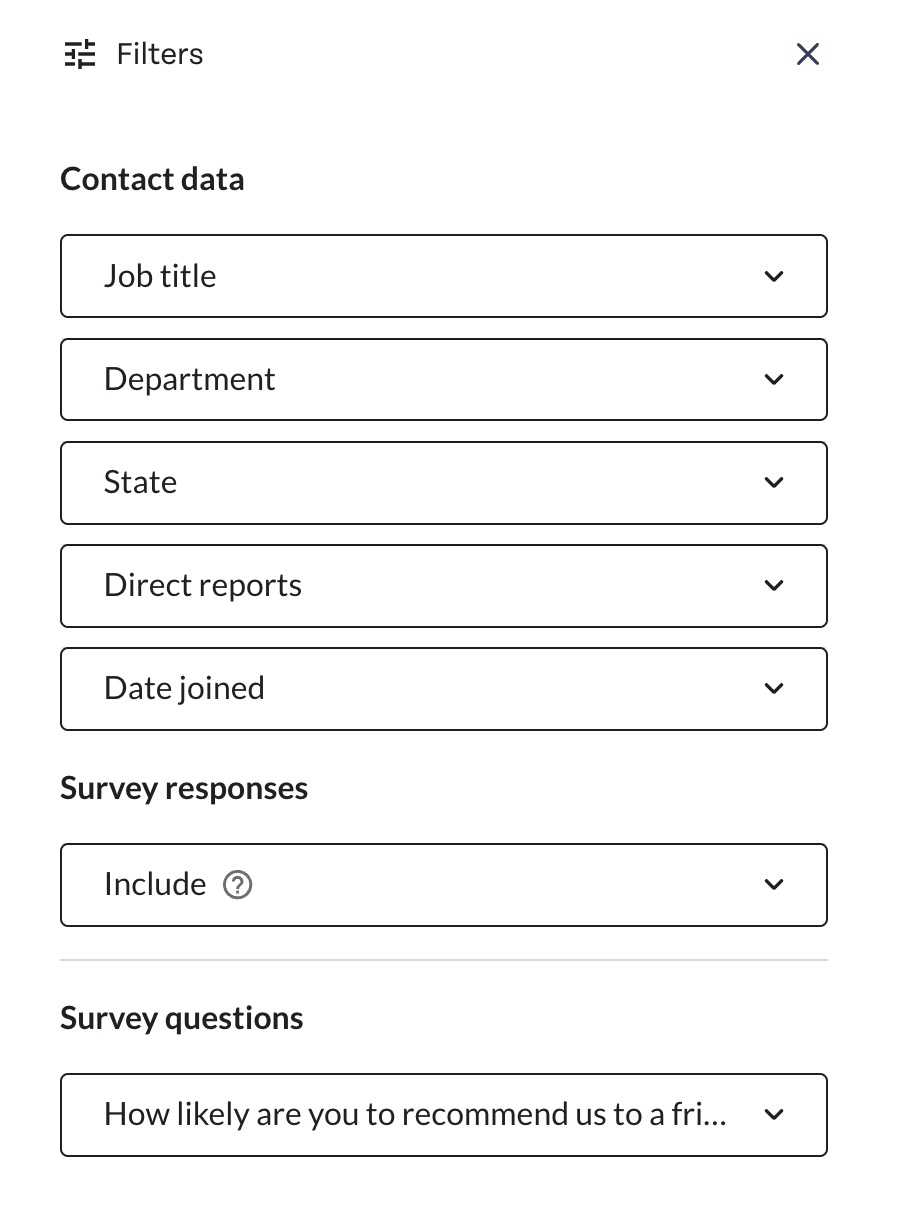Viewport: 898px width, 1228px height.
Task: Click the Direct reports chevron arrow
Action: 774,585
